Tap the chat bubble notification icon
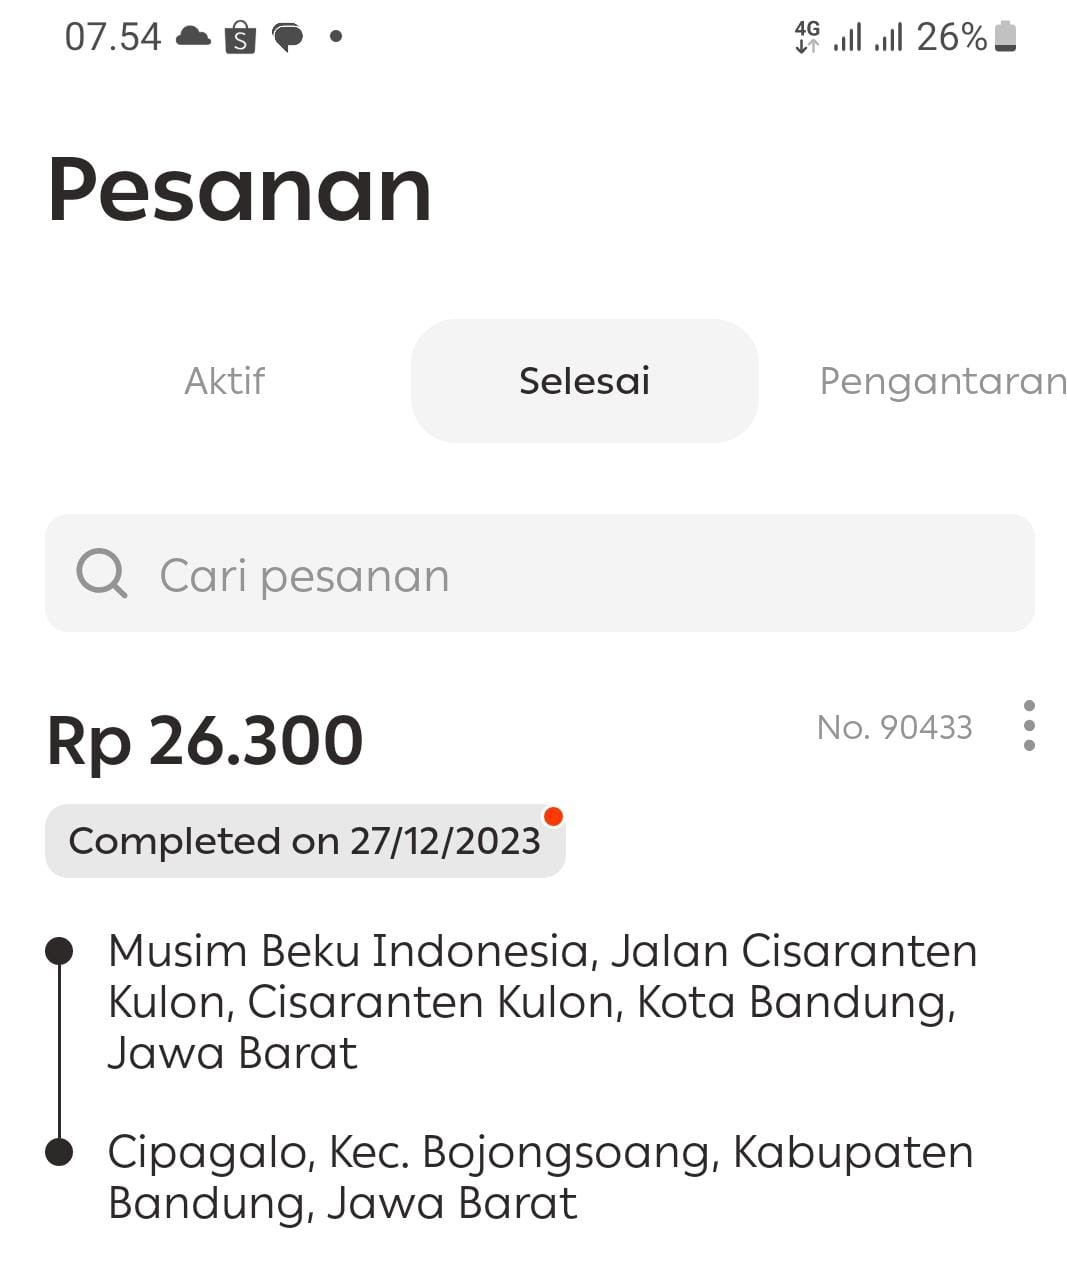 [288, 38]
